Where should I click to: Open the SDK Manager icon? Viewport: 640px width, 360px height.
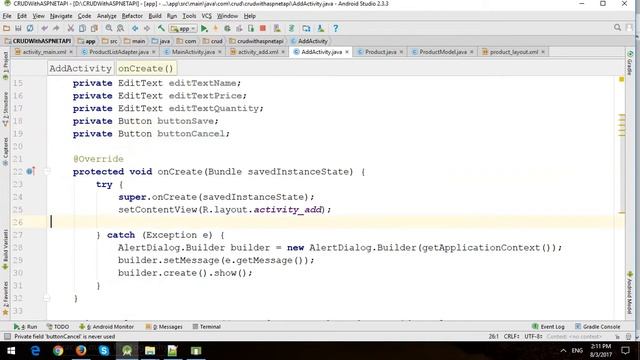(x=321, y=28)
